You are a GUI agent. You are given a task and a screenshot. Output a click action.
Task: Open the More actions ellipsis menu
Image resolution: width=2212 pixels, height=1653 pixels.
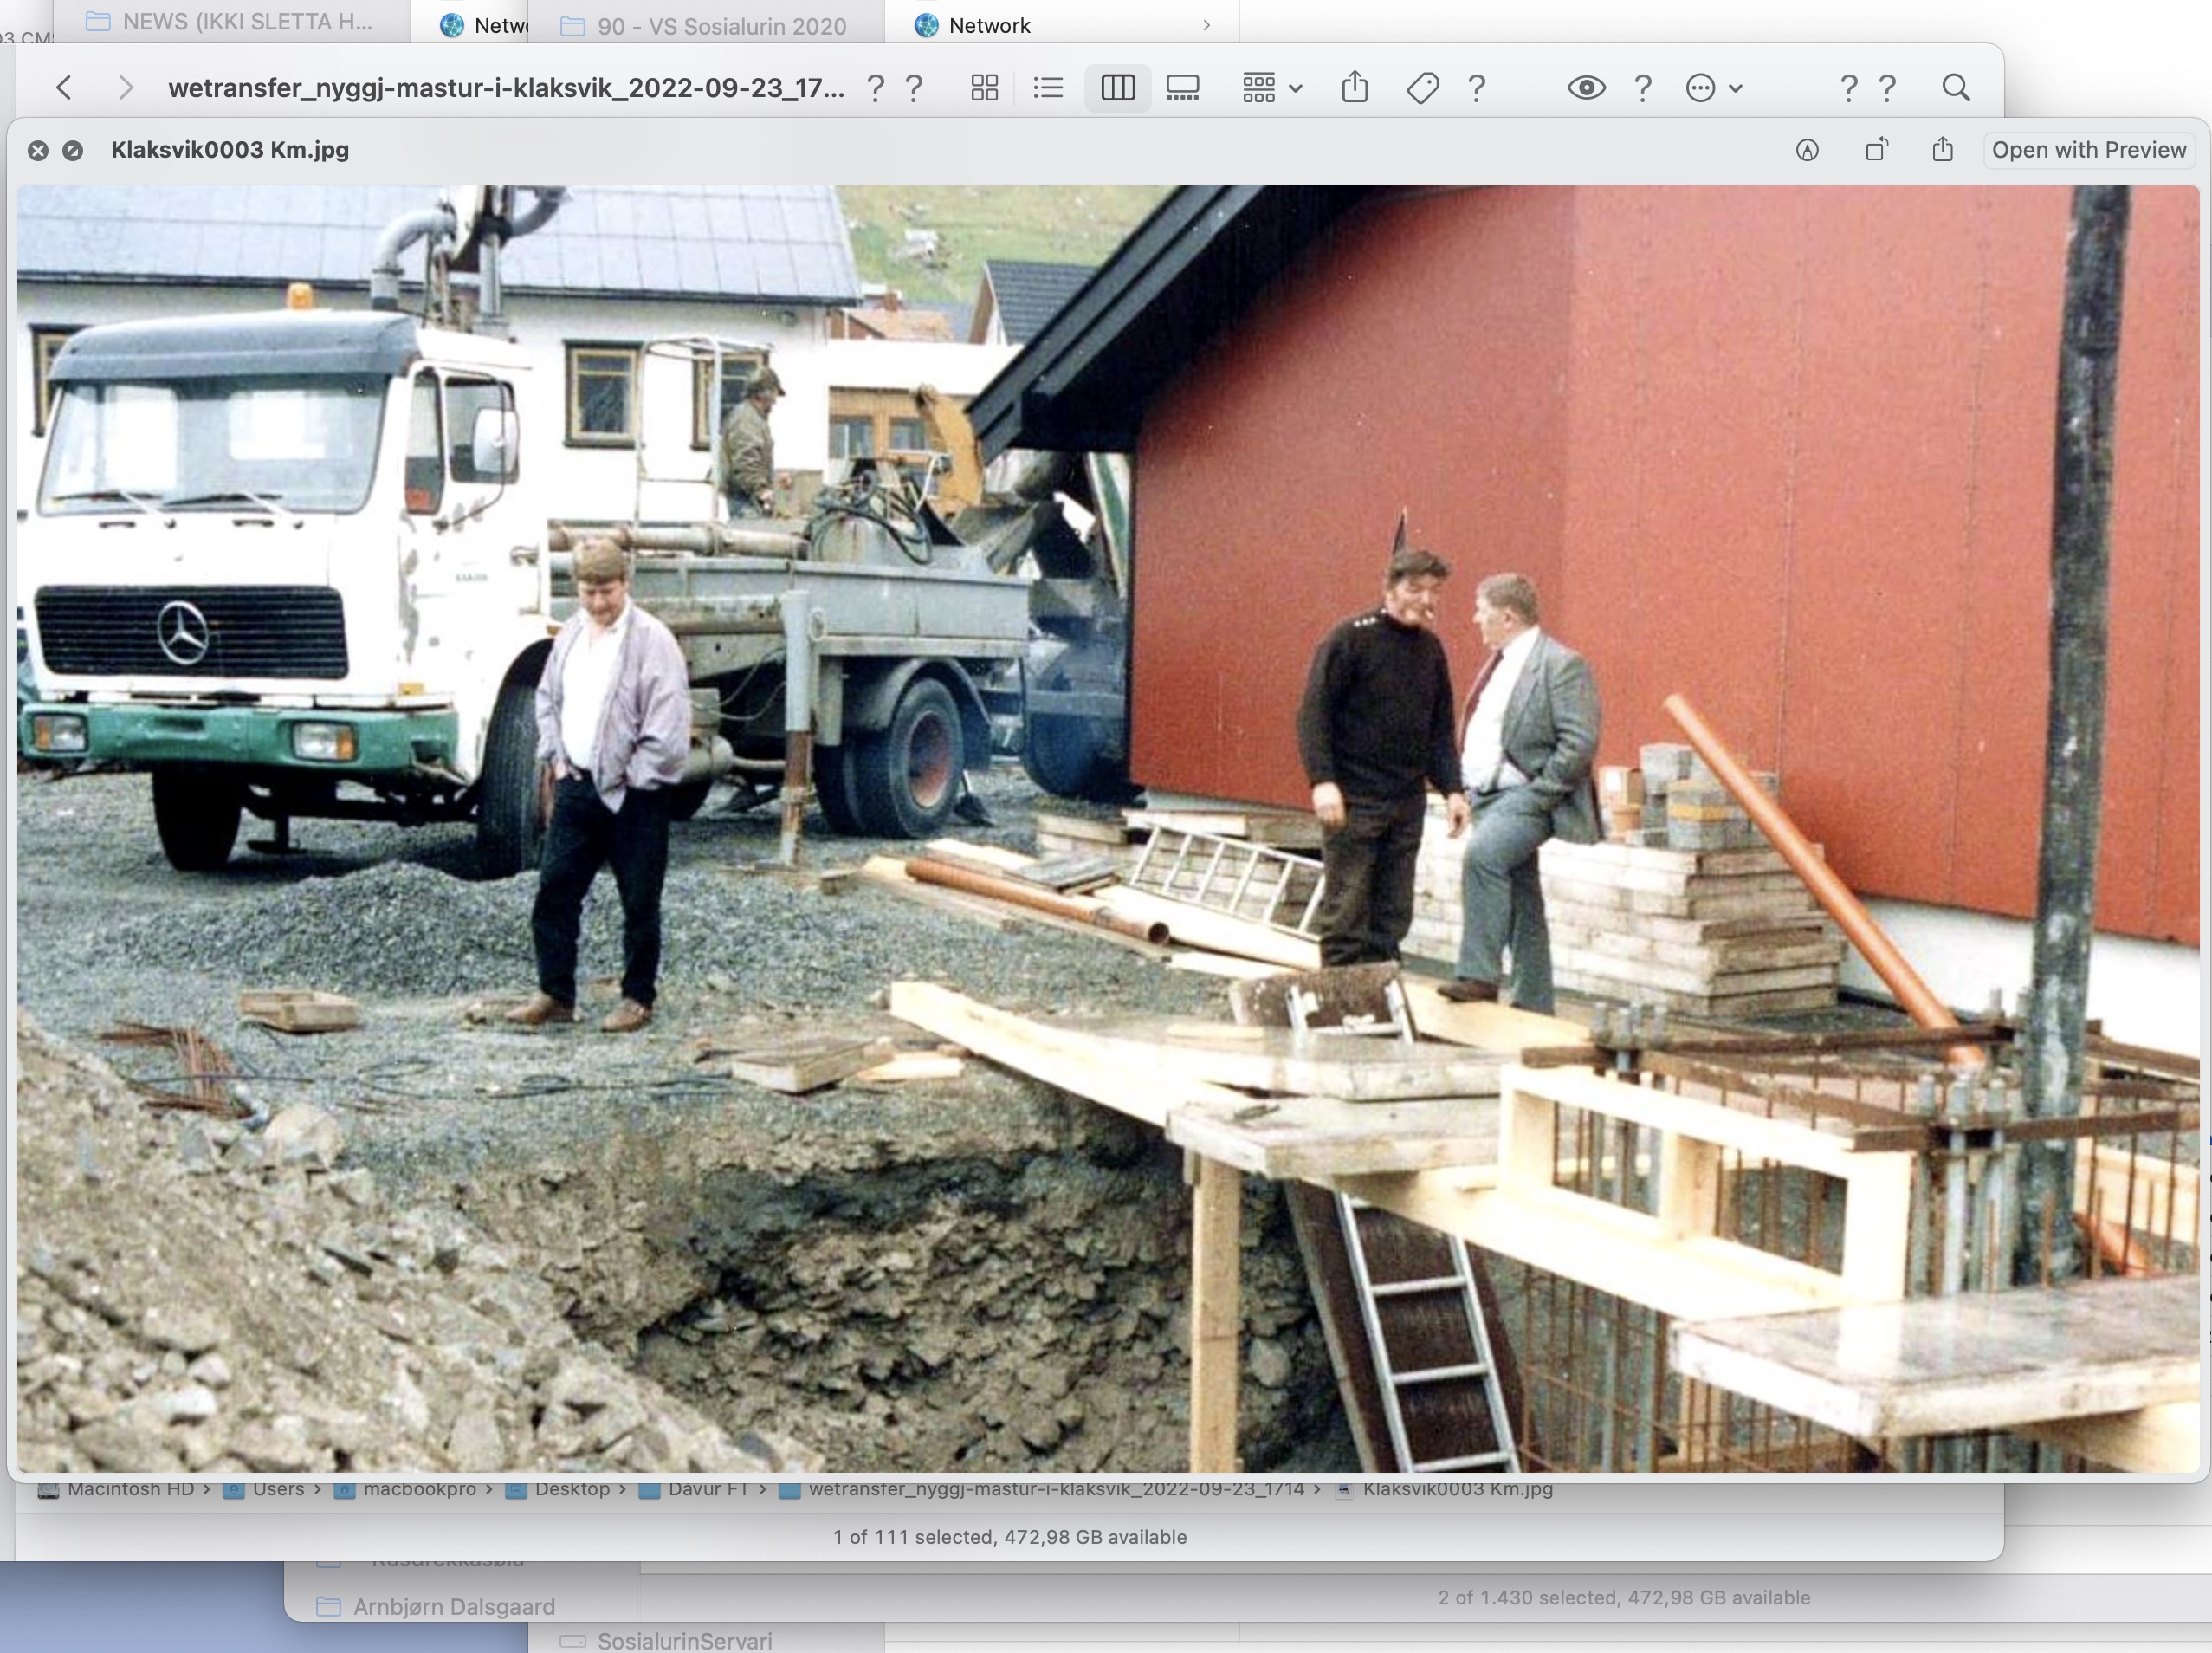coord(1701,88)
